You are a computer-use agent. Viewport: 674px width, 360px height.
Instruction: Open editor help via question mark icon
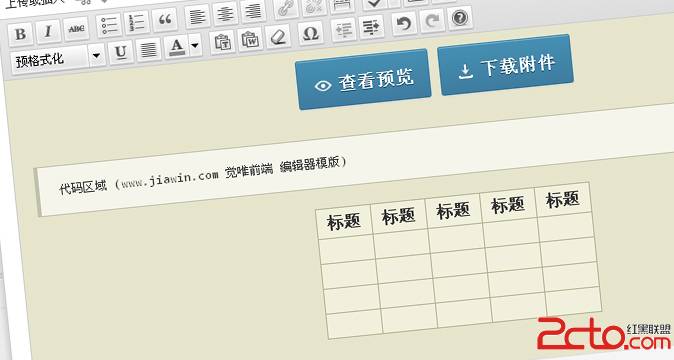pos(460,18)
